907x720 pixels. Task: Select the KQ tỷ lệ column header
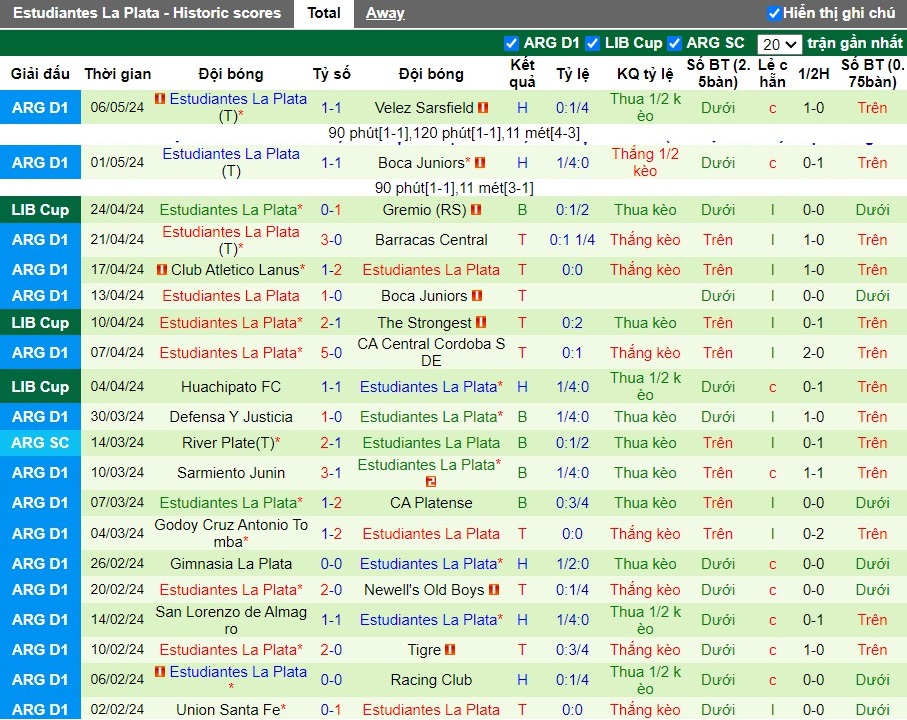(x=645, y=73)
